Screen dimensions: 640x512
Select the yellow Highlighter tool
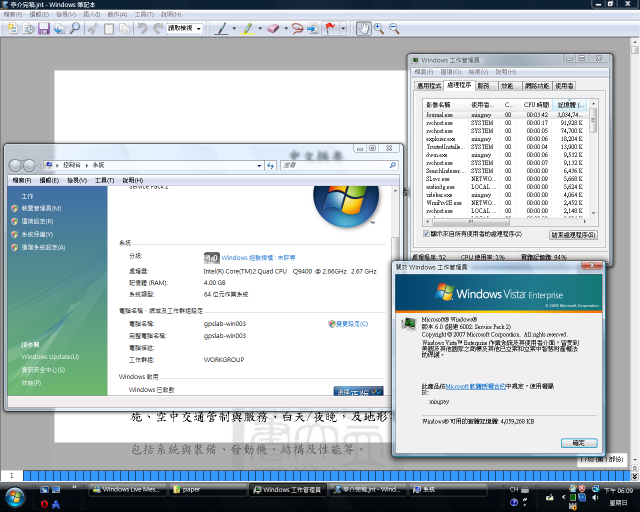tap(248, 29)
